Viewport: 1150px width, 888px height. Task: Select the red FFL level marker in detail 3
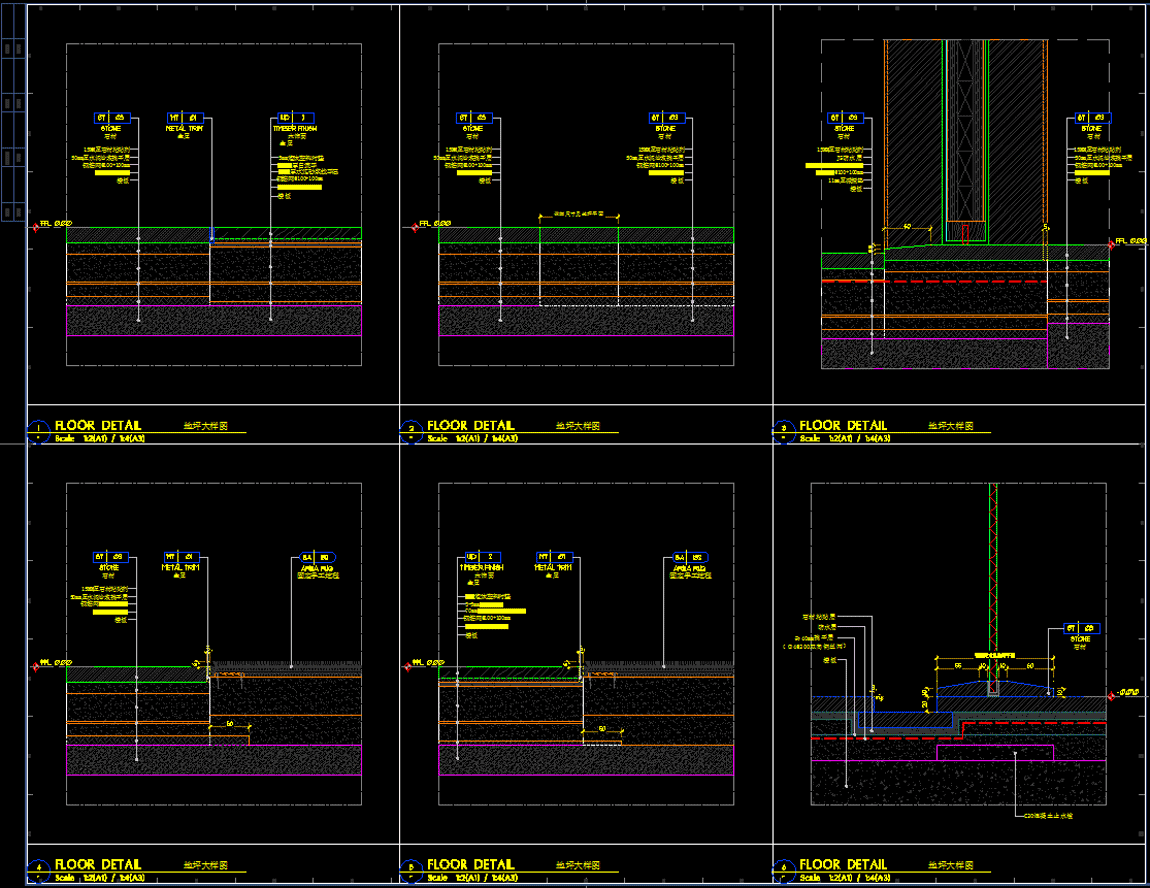(1112, 243)
